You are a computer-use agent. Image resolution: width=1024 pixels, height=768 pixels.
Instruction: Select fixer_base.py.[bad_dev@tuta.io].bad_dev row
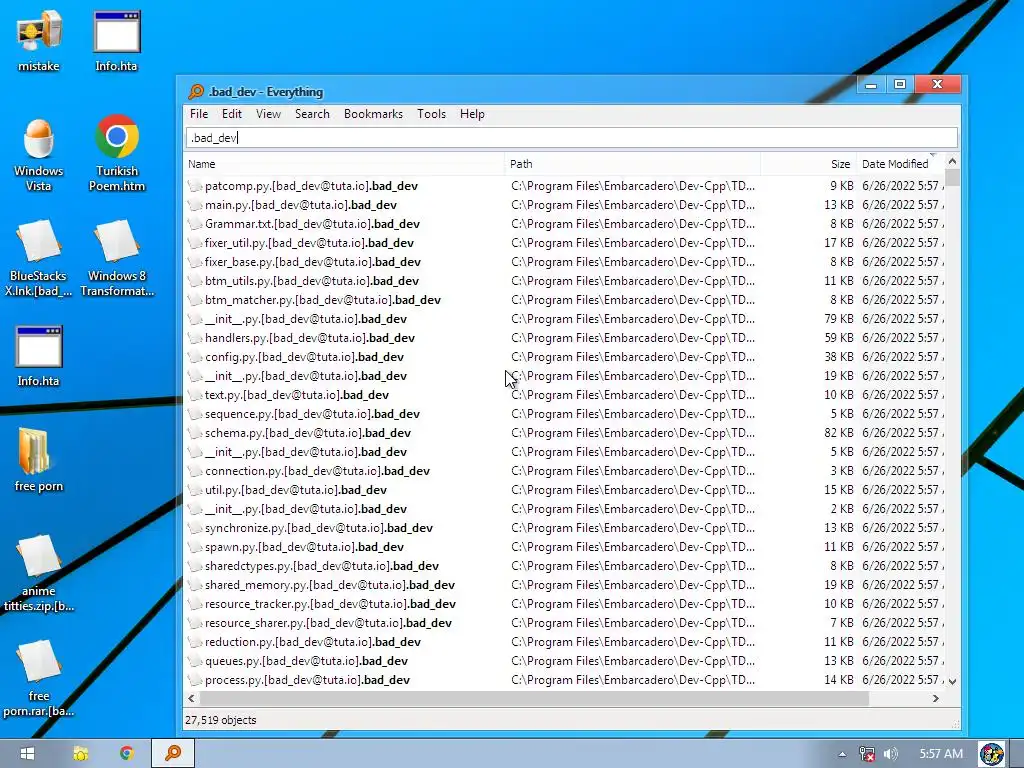coord(564,262)
